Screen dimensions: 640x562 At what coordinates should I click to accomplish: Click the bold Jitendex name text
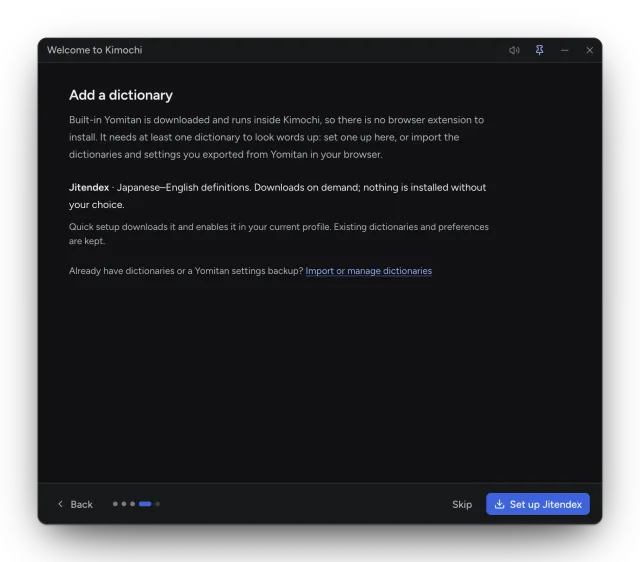point(89,187)
